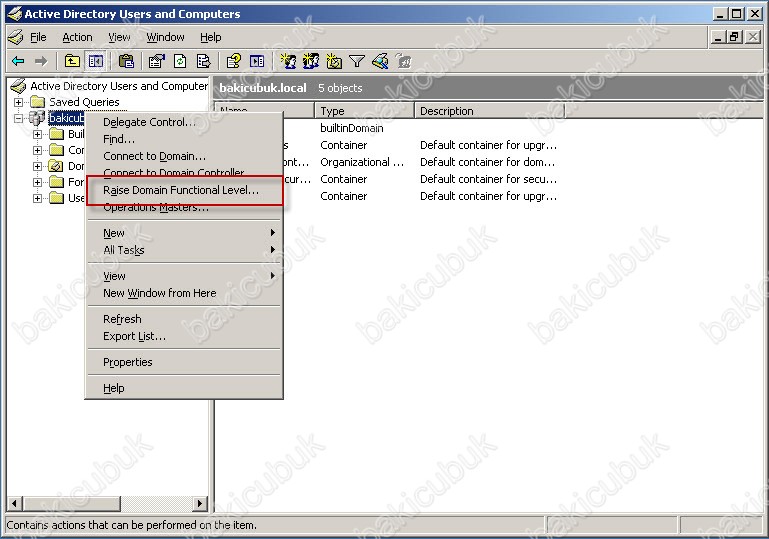Screen dimensions: 769x539
Task: Open Properties from the context menu
Action: click(x=184, y=362)
